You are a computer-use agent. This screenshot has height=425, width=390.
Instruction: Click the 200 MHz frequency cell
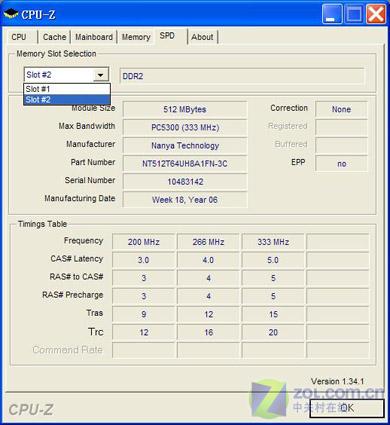(144, 242)
